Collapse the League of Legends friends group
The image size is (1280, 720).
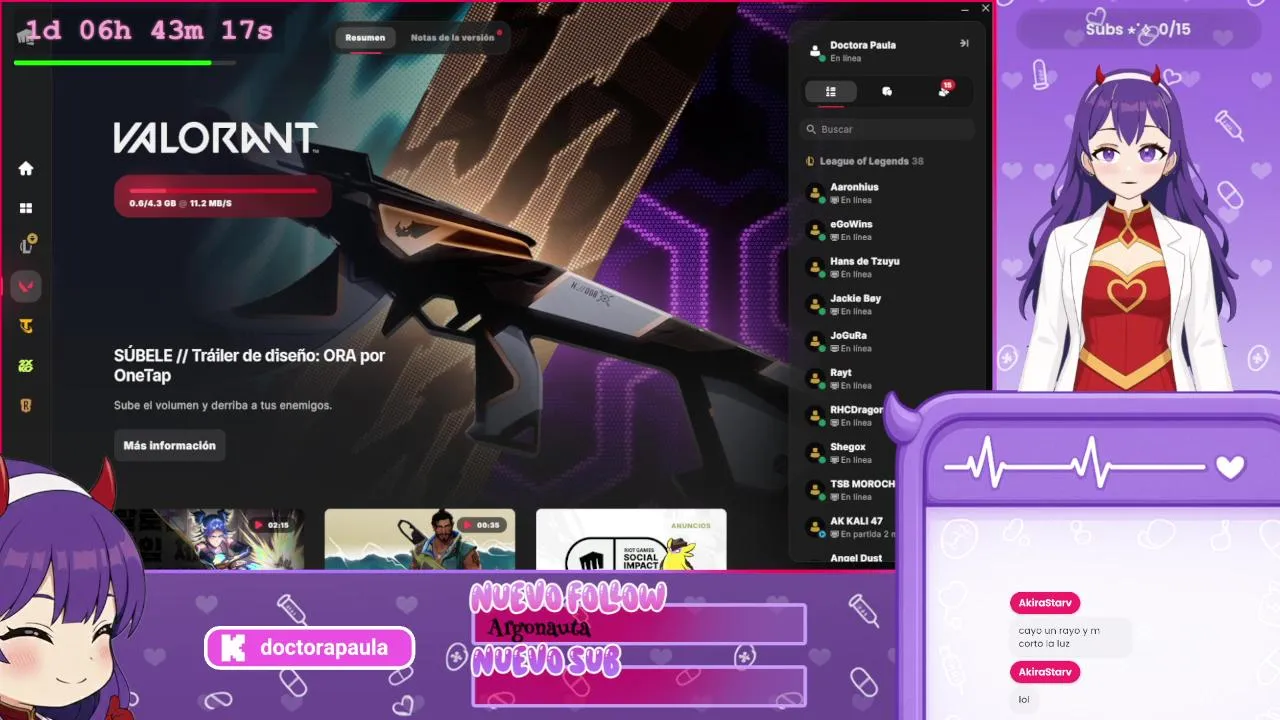(864, 161)
